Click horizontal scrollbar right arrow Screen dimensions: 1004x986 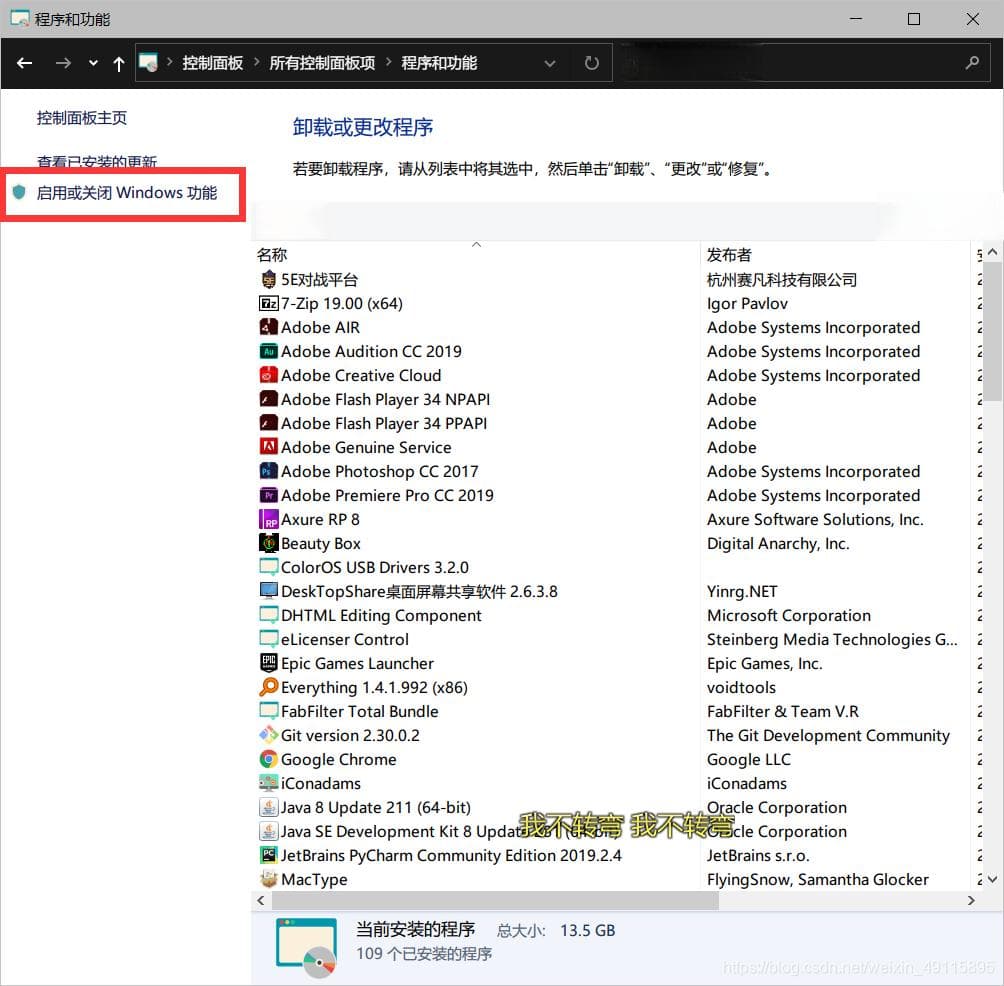971,900
